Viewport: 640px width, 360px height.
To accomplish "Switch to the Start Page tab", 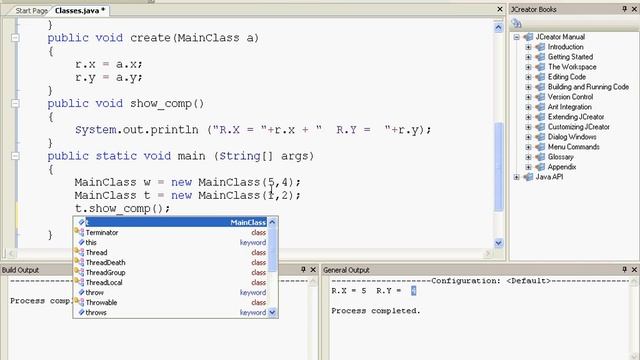I will tap(31, 11).
